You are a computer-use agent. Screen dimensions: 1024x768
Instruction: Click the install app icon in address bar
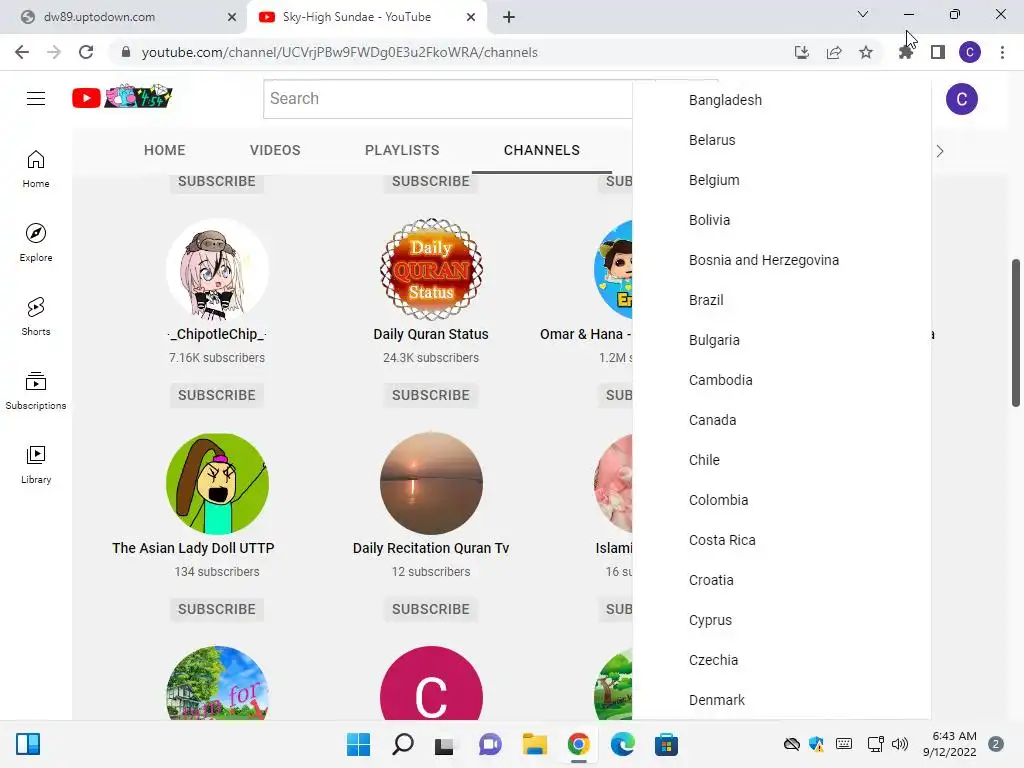pyautogui.click(x=801, y=52)
